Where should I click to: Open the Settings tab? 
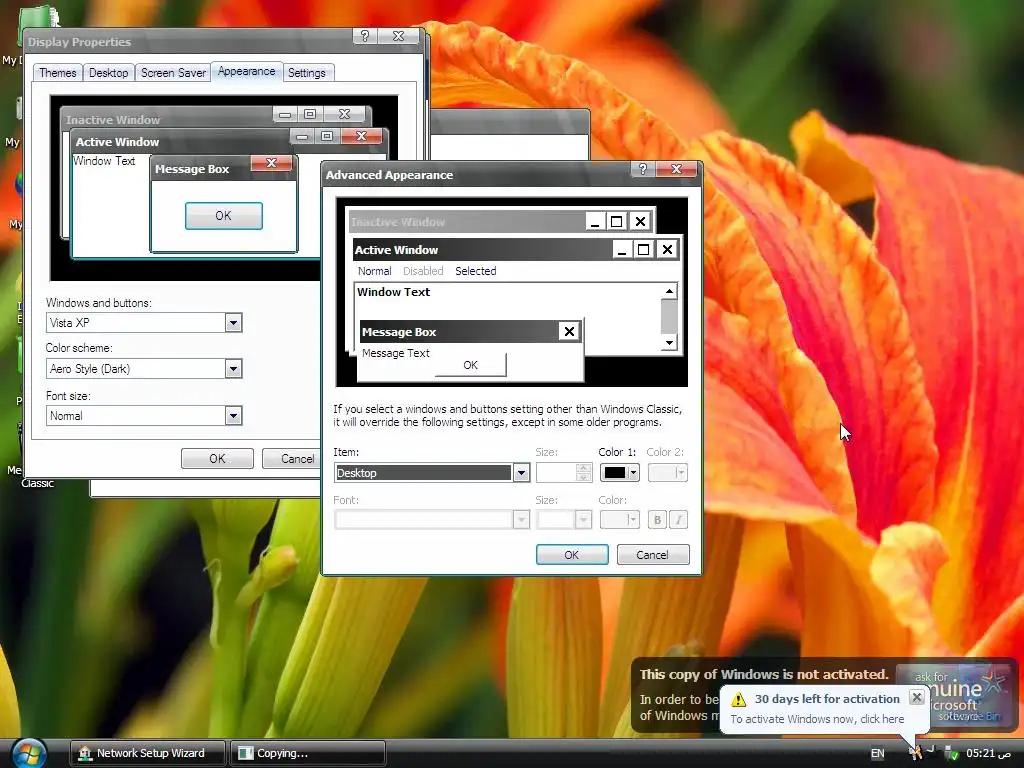(306, 72)
